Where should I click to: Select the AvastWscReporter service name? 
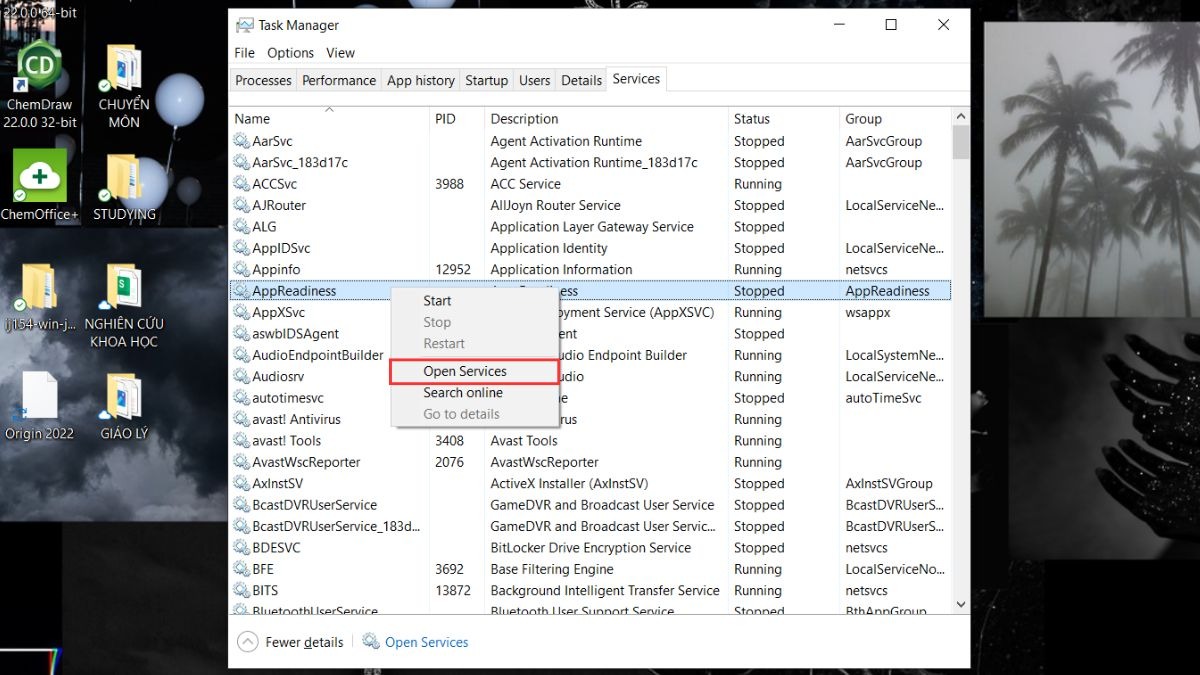[x=306, y=462]
